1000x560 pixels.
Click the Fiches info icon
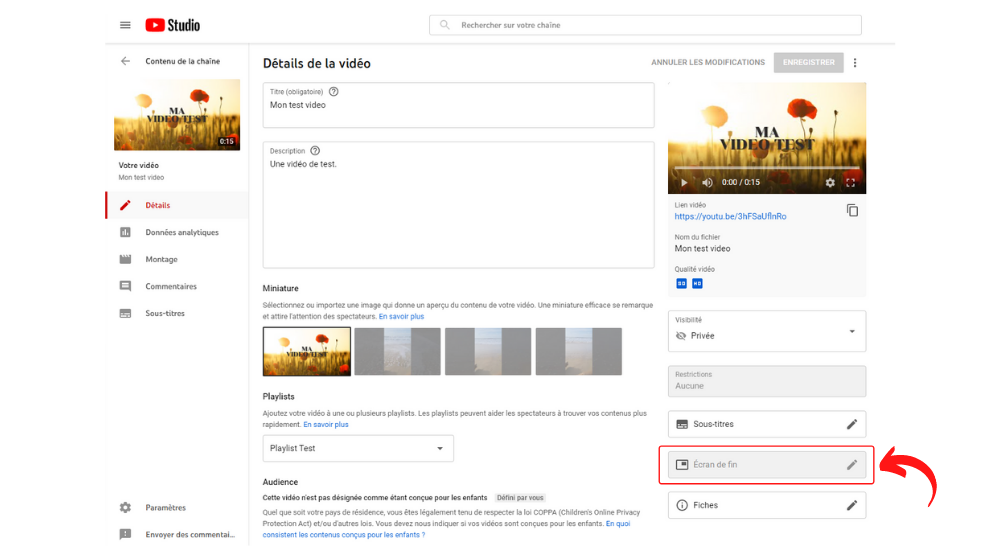(682, 505)
